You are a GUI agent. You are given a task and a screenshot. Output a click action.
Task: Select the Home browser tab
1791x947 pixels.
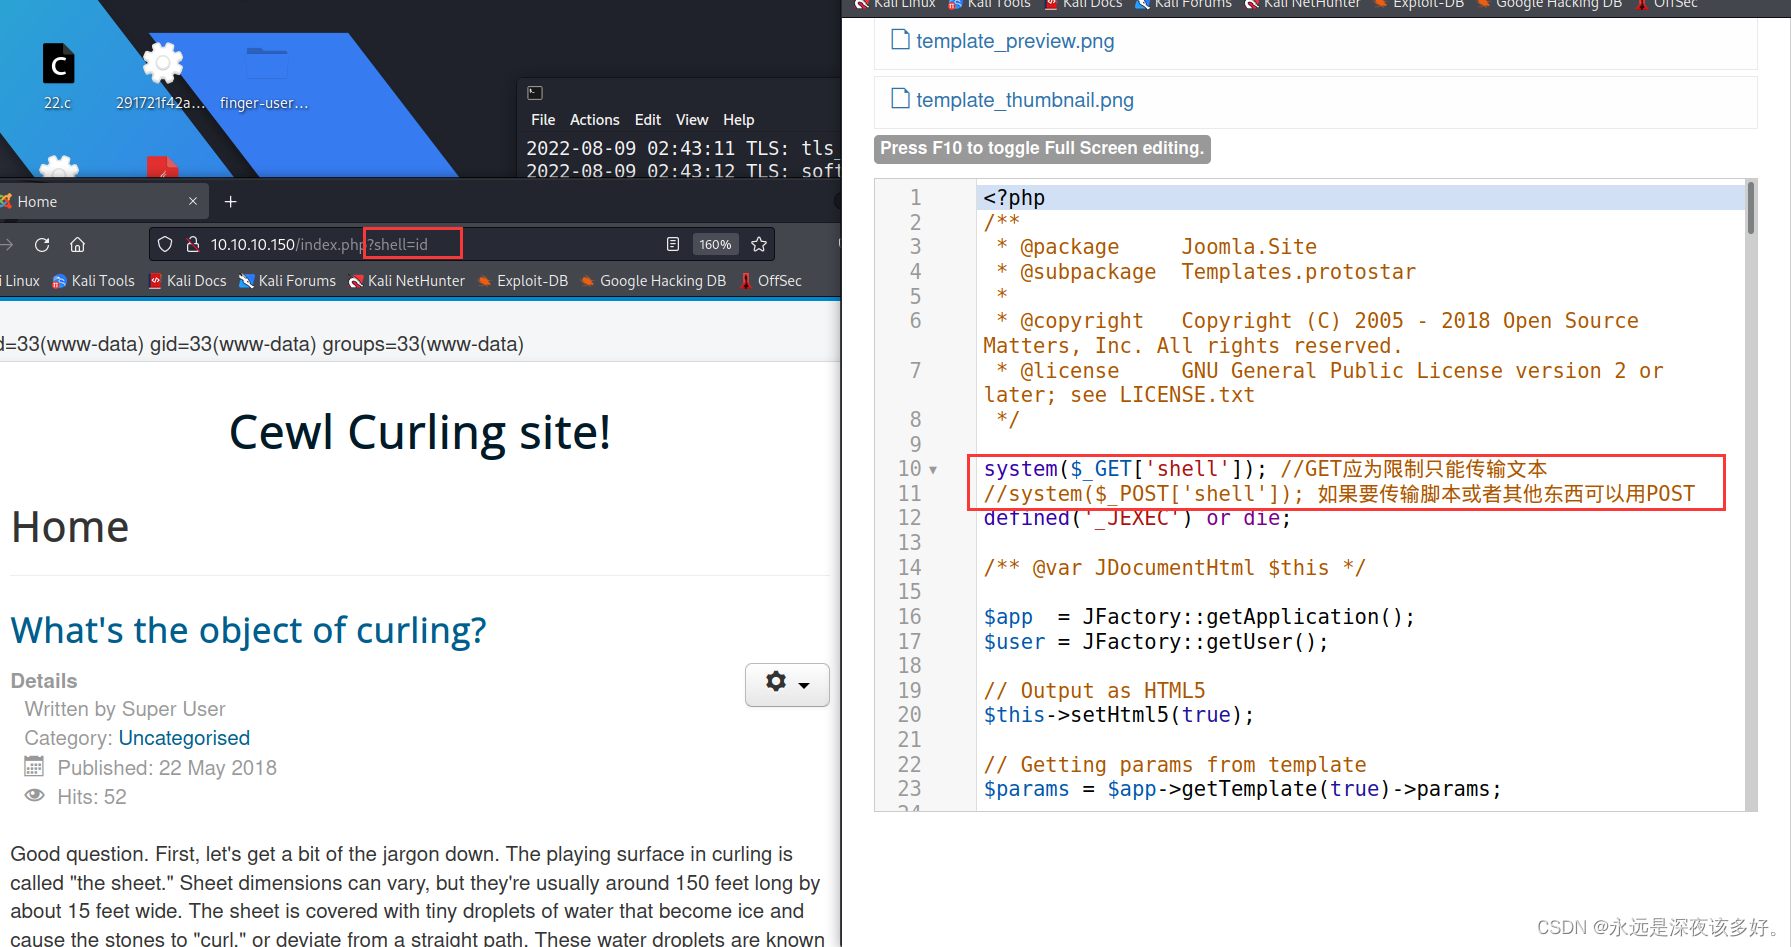[100, 202]
